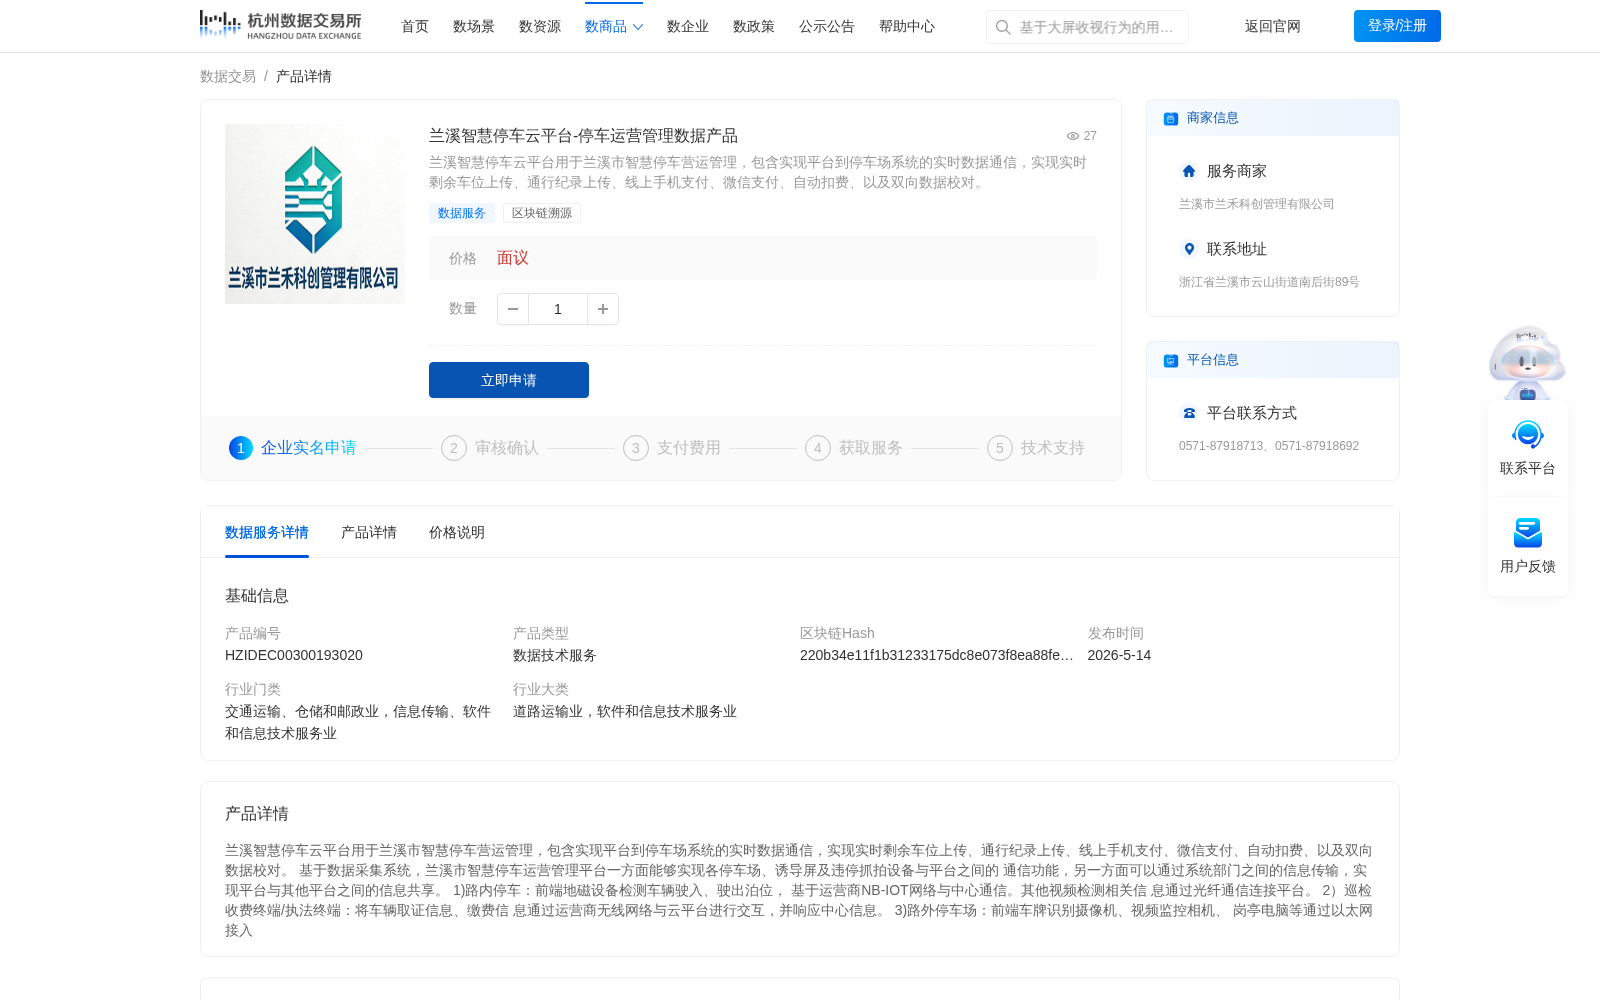Open 用户反馈 feedback icon
1600x1000 pixels.
(1528, 533)
